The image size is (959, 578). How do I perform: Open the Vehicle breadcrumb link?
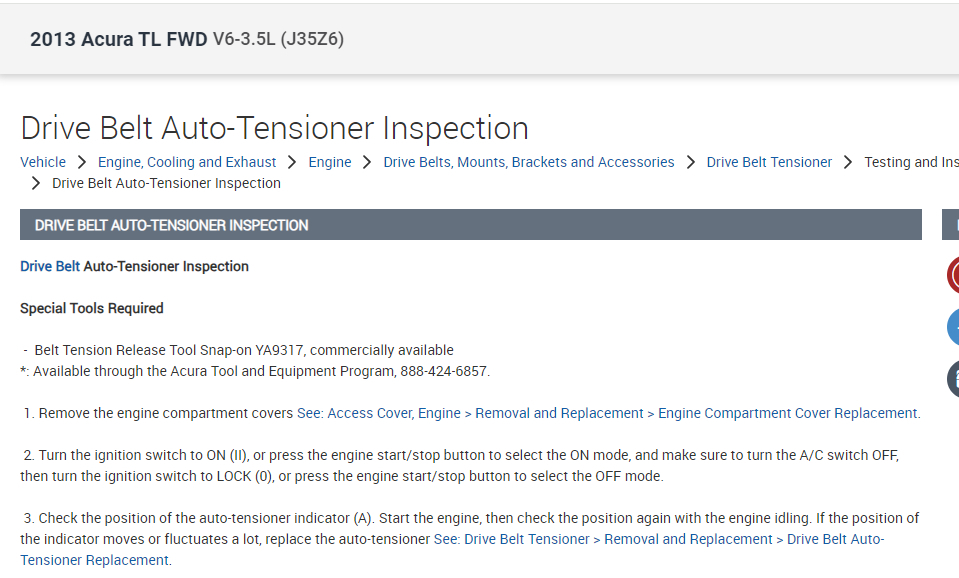pos(43,162)
